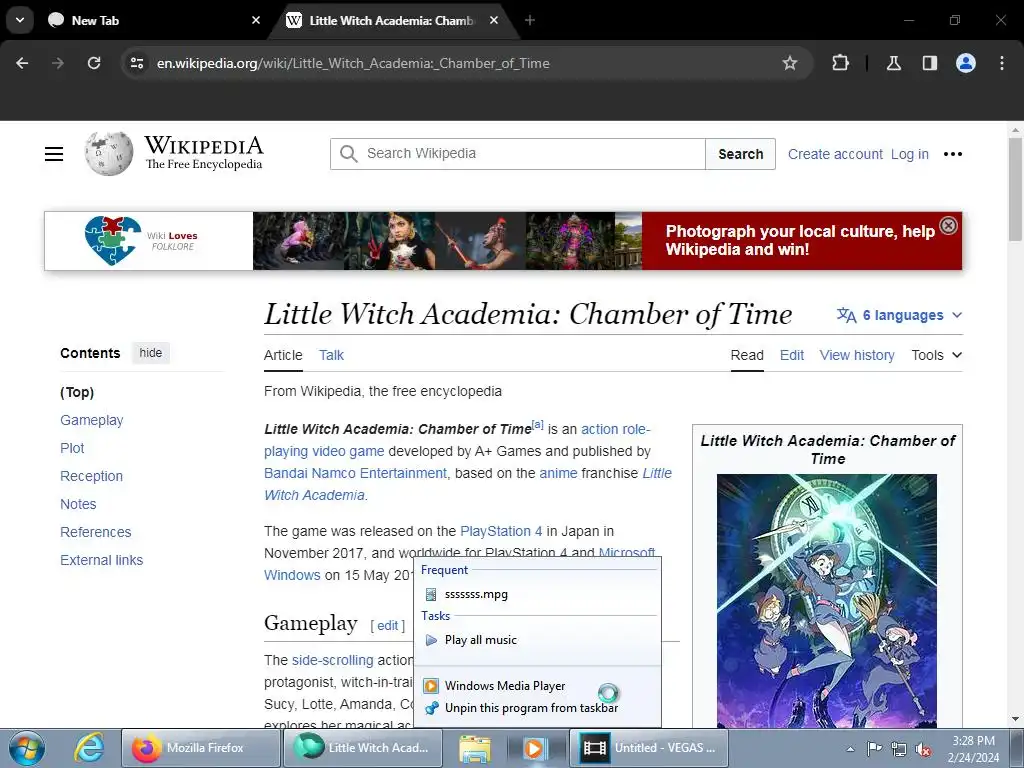Jump to External links in contents
The image size is (1024, 768).
pos(101,560)
